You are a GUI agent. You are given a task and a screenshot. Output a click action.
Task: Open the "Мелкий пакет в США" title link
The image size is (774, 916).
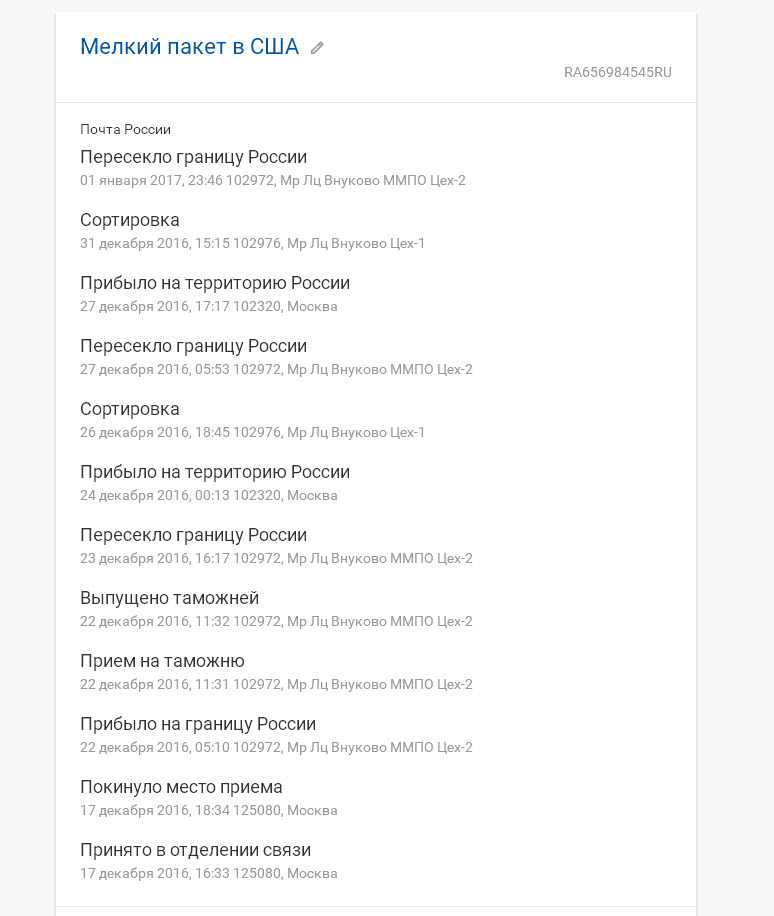189,47
